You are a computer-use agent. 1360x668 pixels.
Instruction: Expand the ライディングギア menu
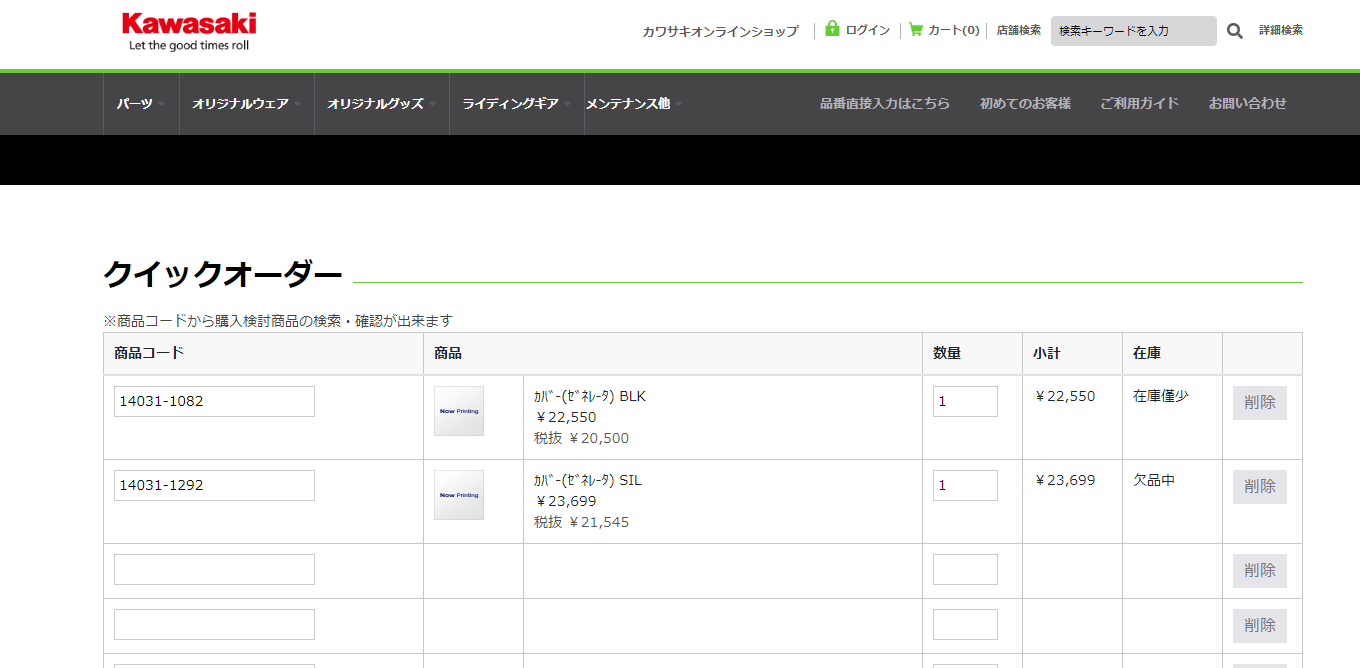coord(516,103)
